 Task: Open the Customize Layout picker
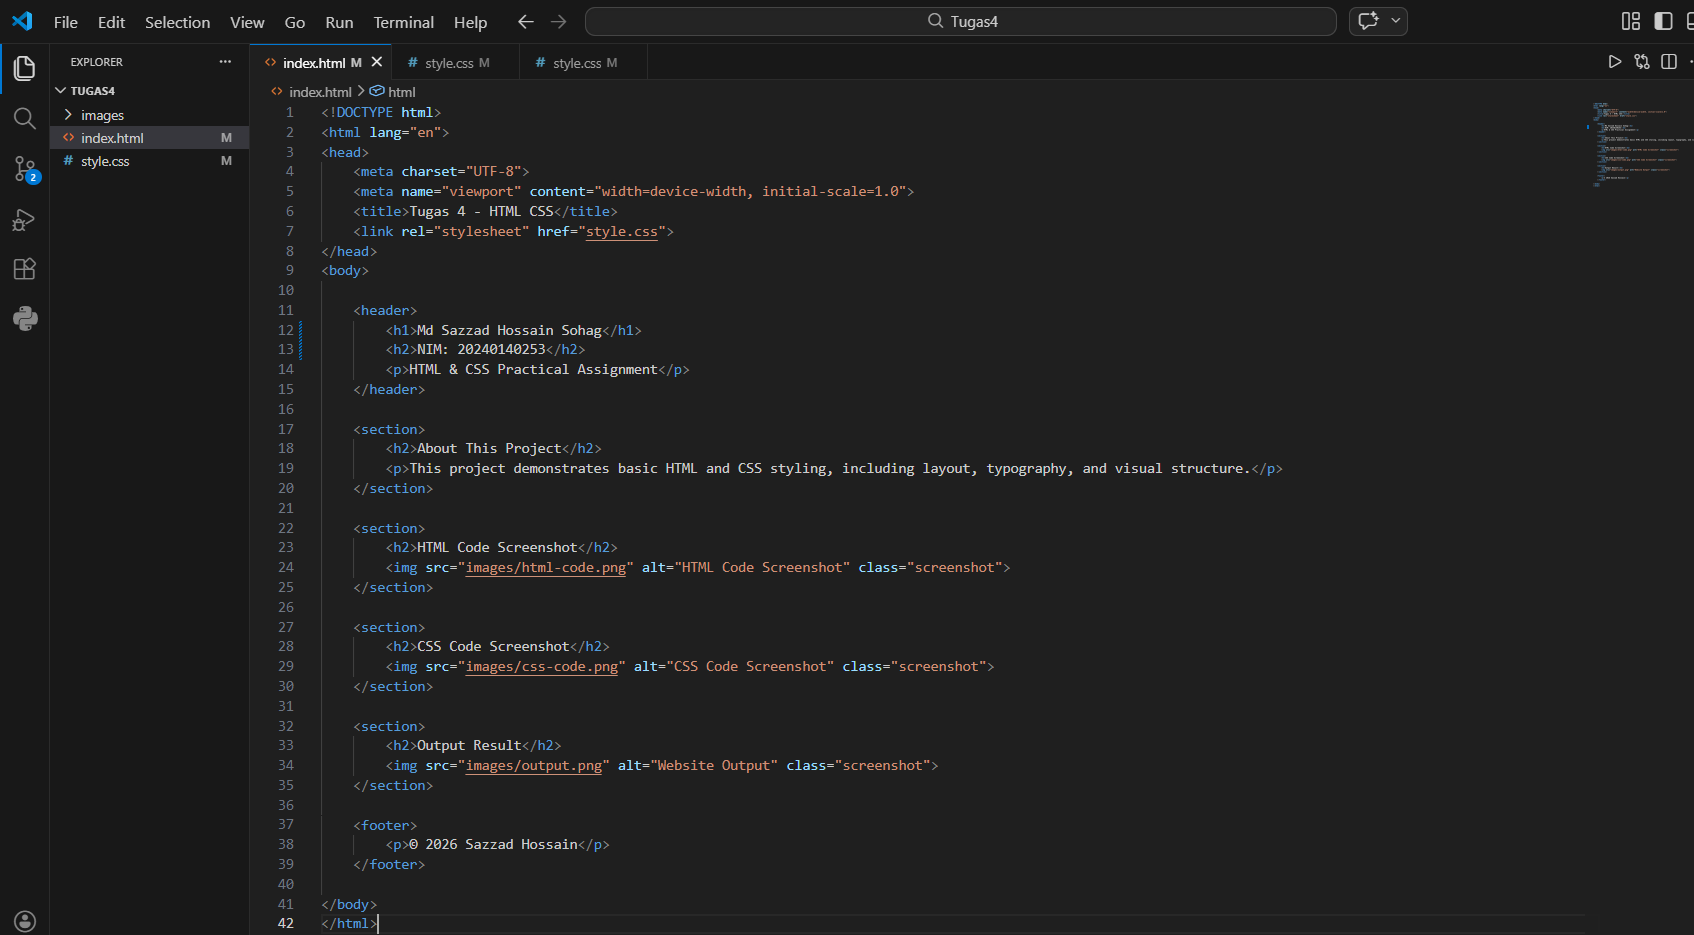[x=1630, y=20]
